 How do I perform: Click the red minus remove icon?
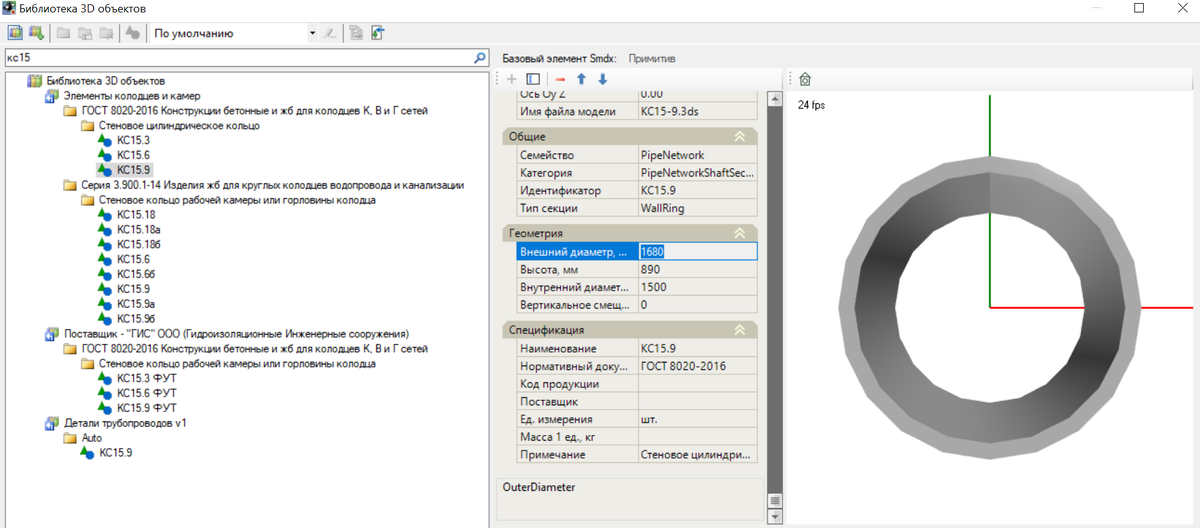560,79
